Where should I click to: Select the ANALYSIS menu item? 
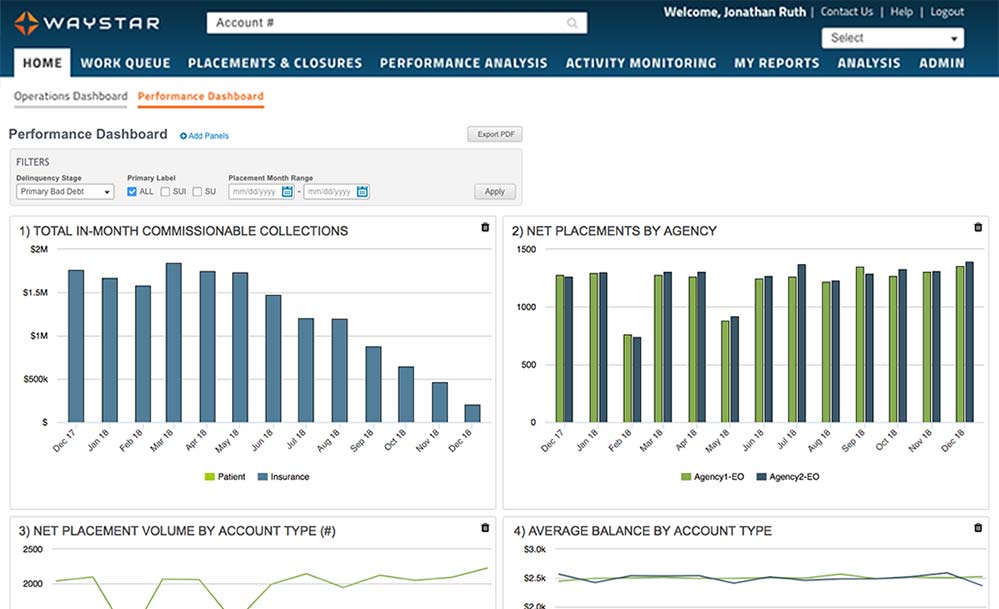(869, 63)
